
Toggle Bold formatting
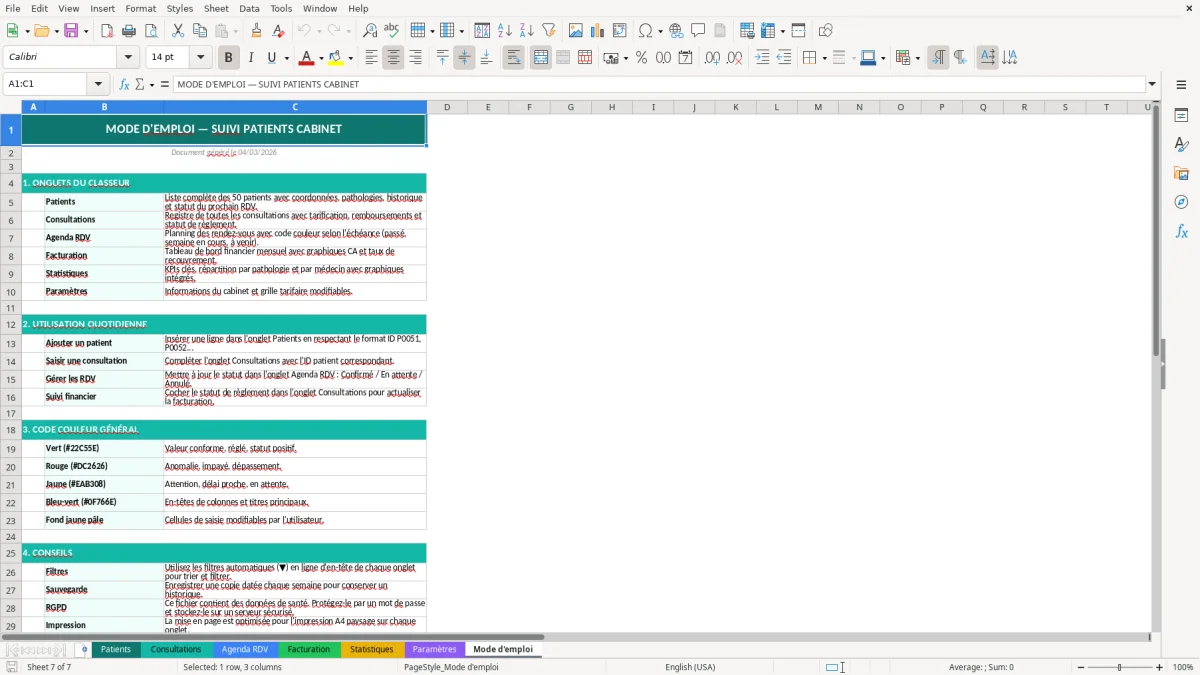(x=228, y=58)
